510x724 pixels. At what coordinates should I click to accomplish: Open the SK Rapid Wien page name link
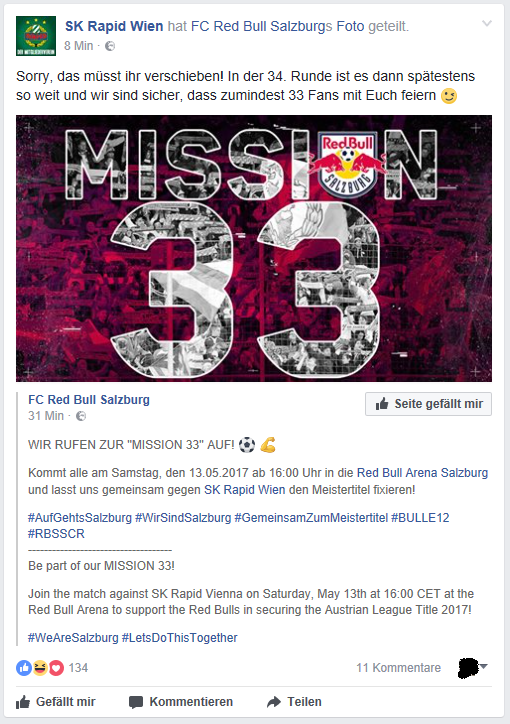coord(114,26)
